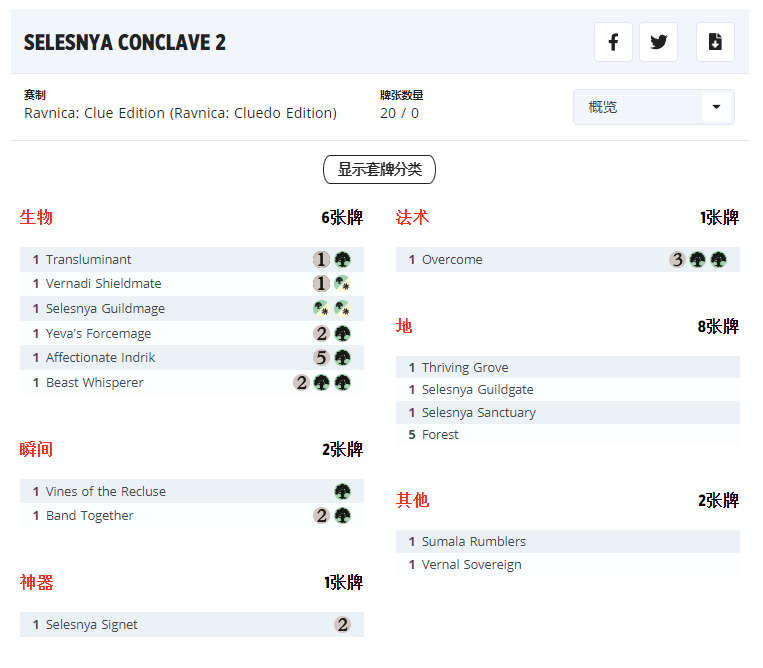
Task: Open the Selesnya Sanctuary card entry
Action: pyautogui.click(x=478, y=413)
